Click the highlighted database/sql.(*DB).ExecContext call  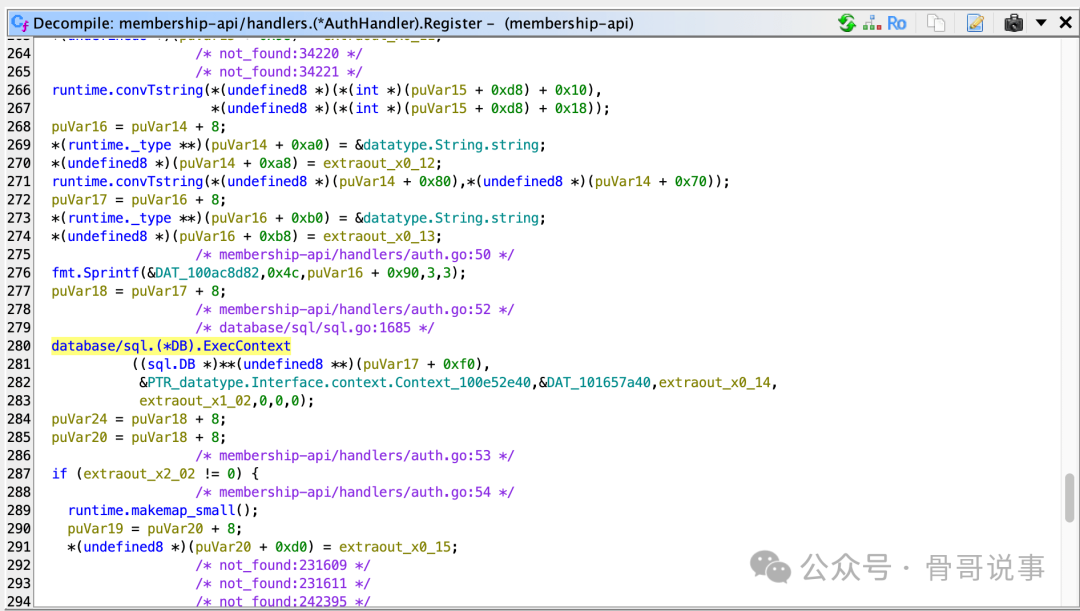[x=171, y=346]
